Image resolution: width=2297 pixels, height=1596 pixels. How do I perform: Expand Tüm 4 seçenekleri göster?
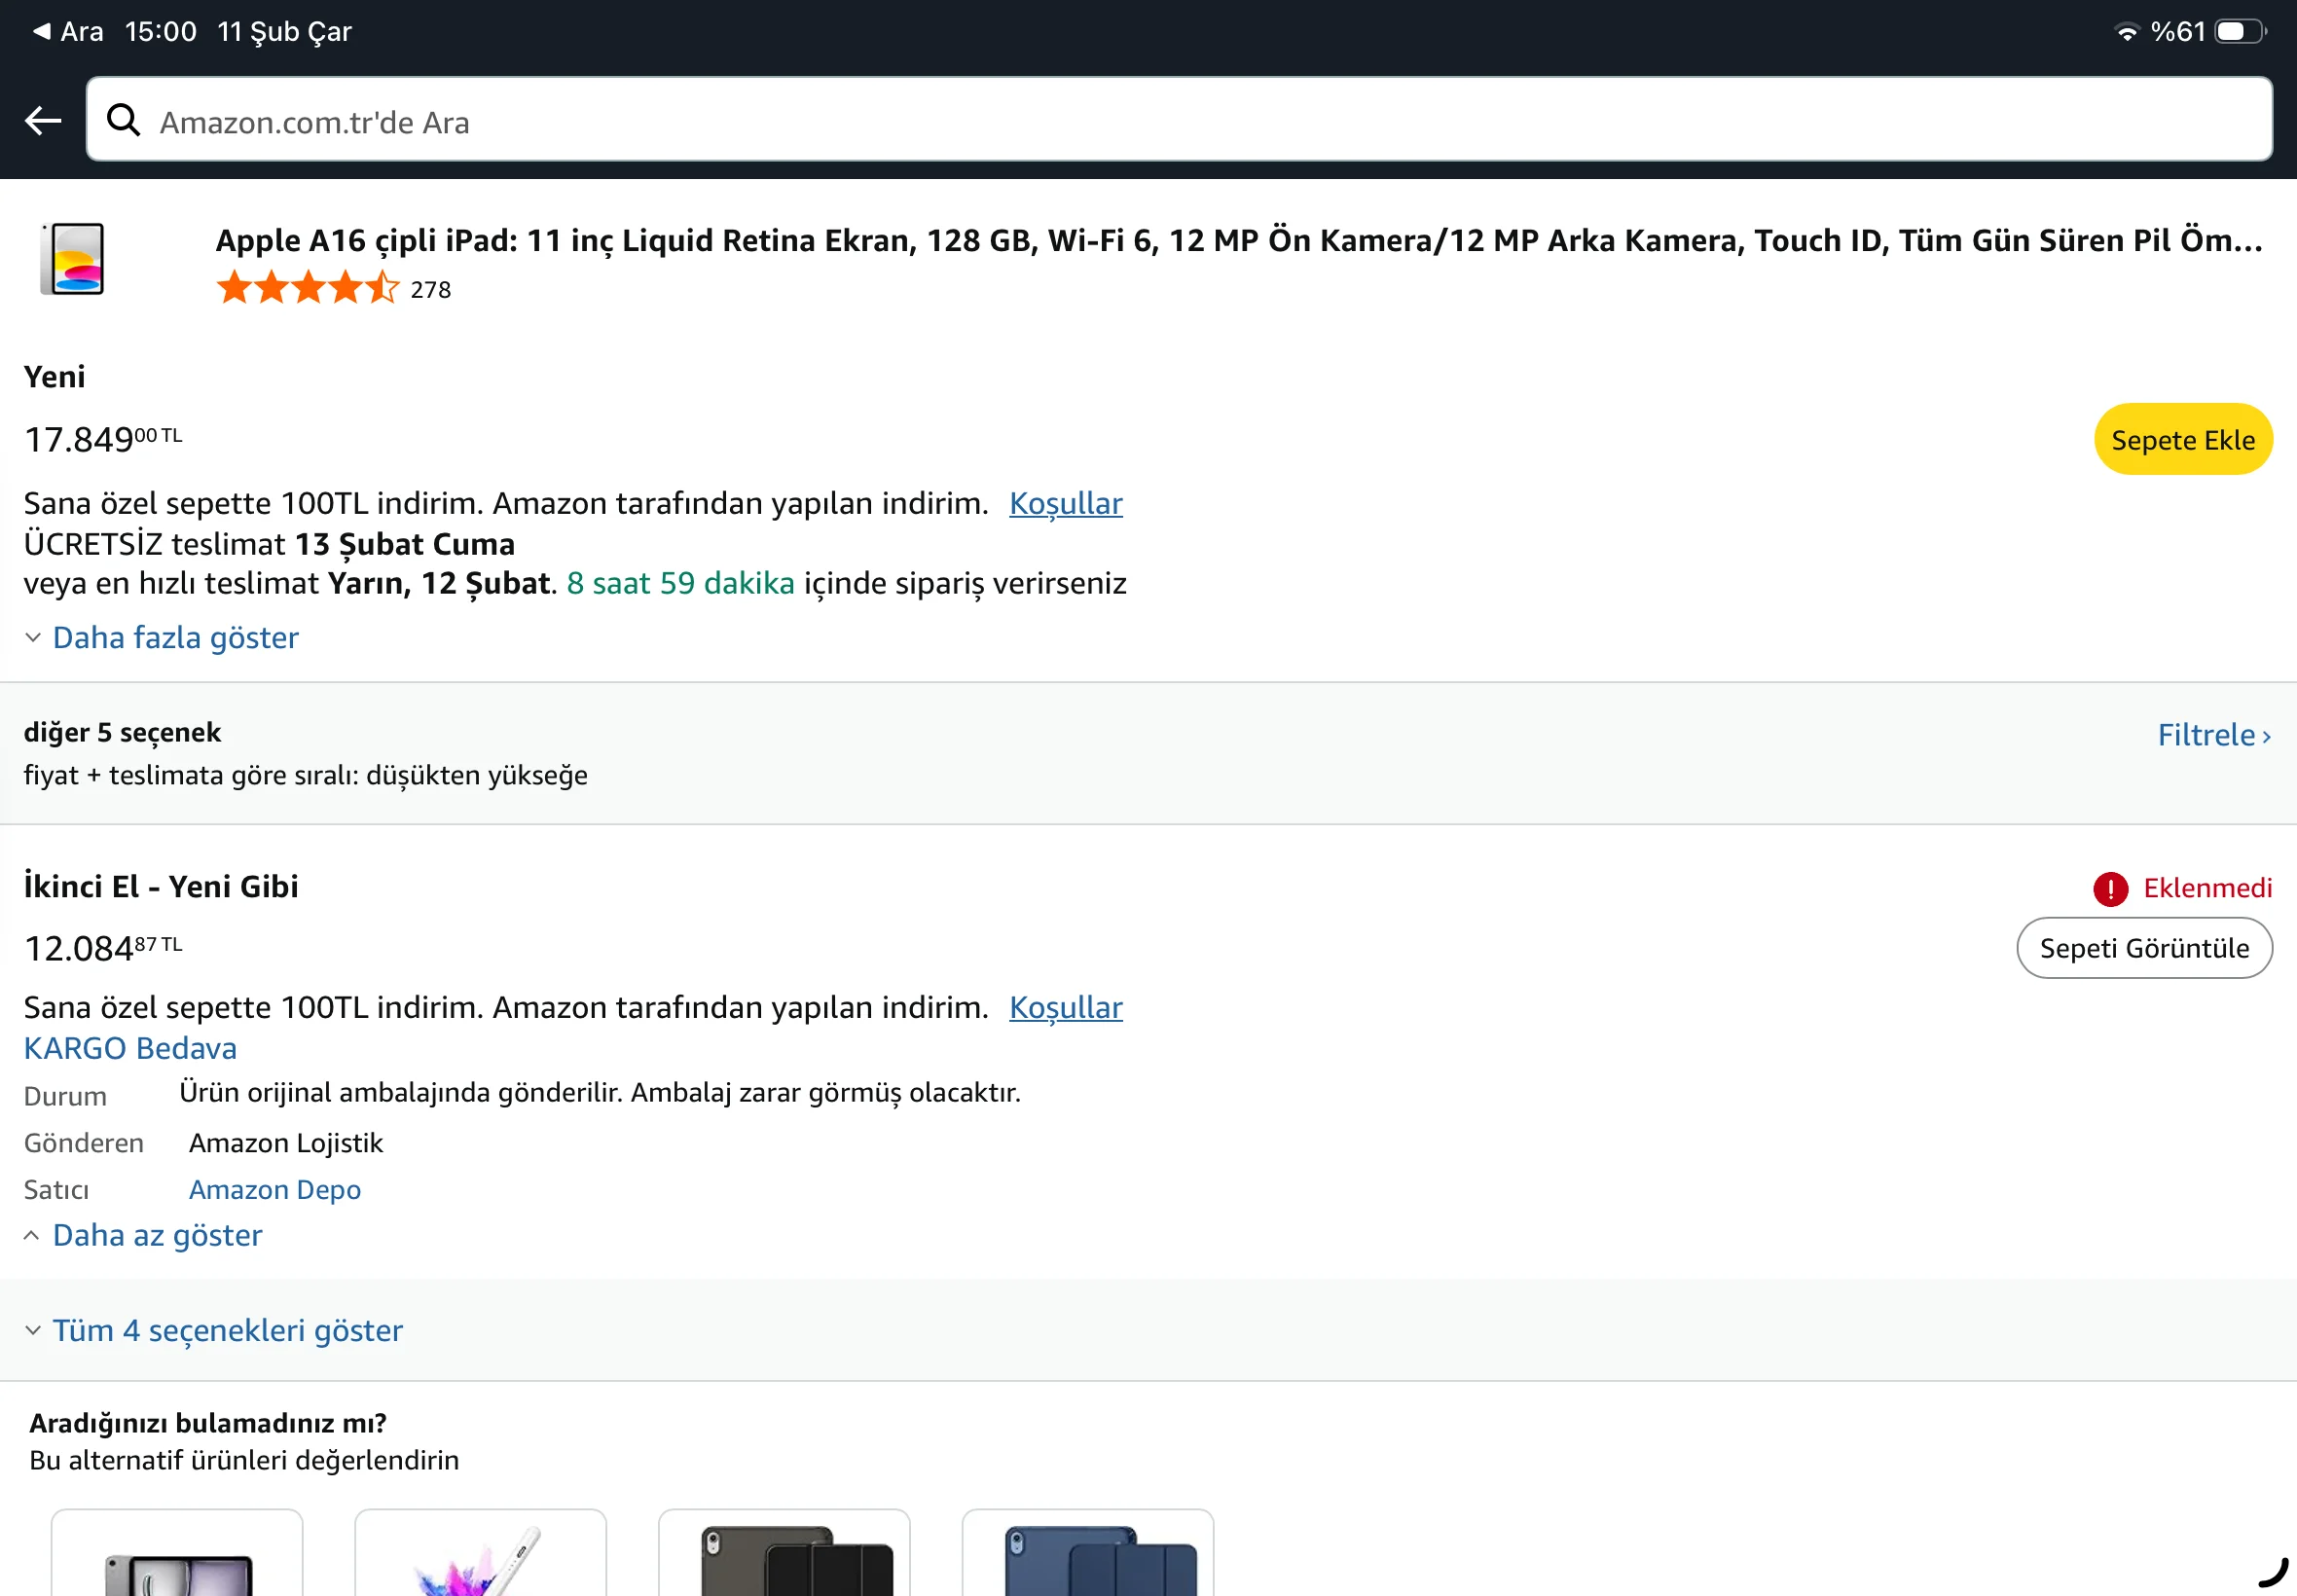pyautogui.click(x=227, y=1331)
